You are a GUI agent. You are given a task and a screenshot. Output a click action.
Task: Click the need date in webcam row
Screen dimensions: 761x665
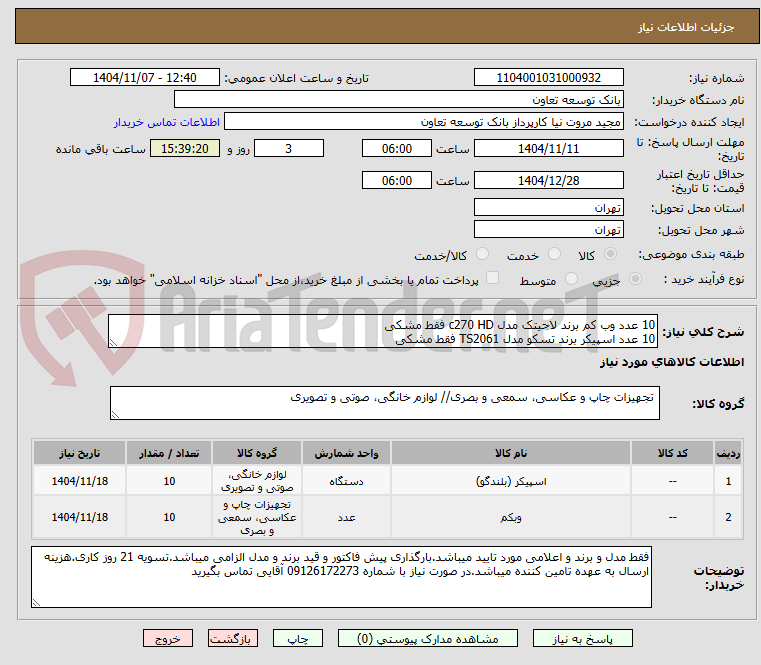coord(80,517)
